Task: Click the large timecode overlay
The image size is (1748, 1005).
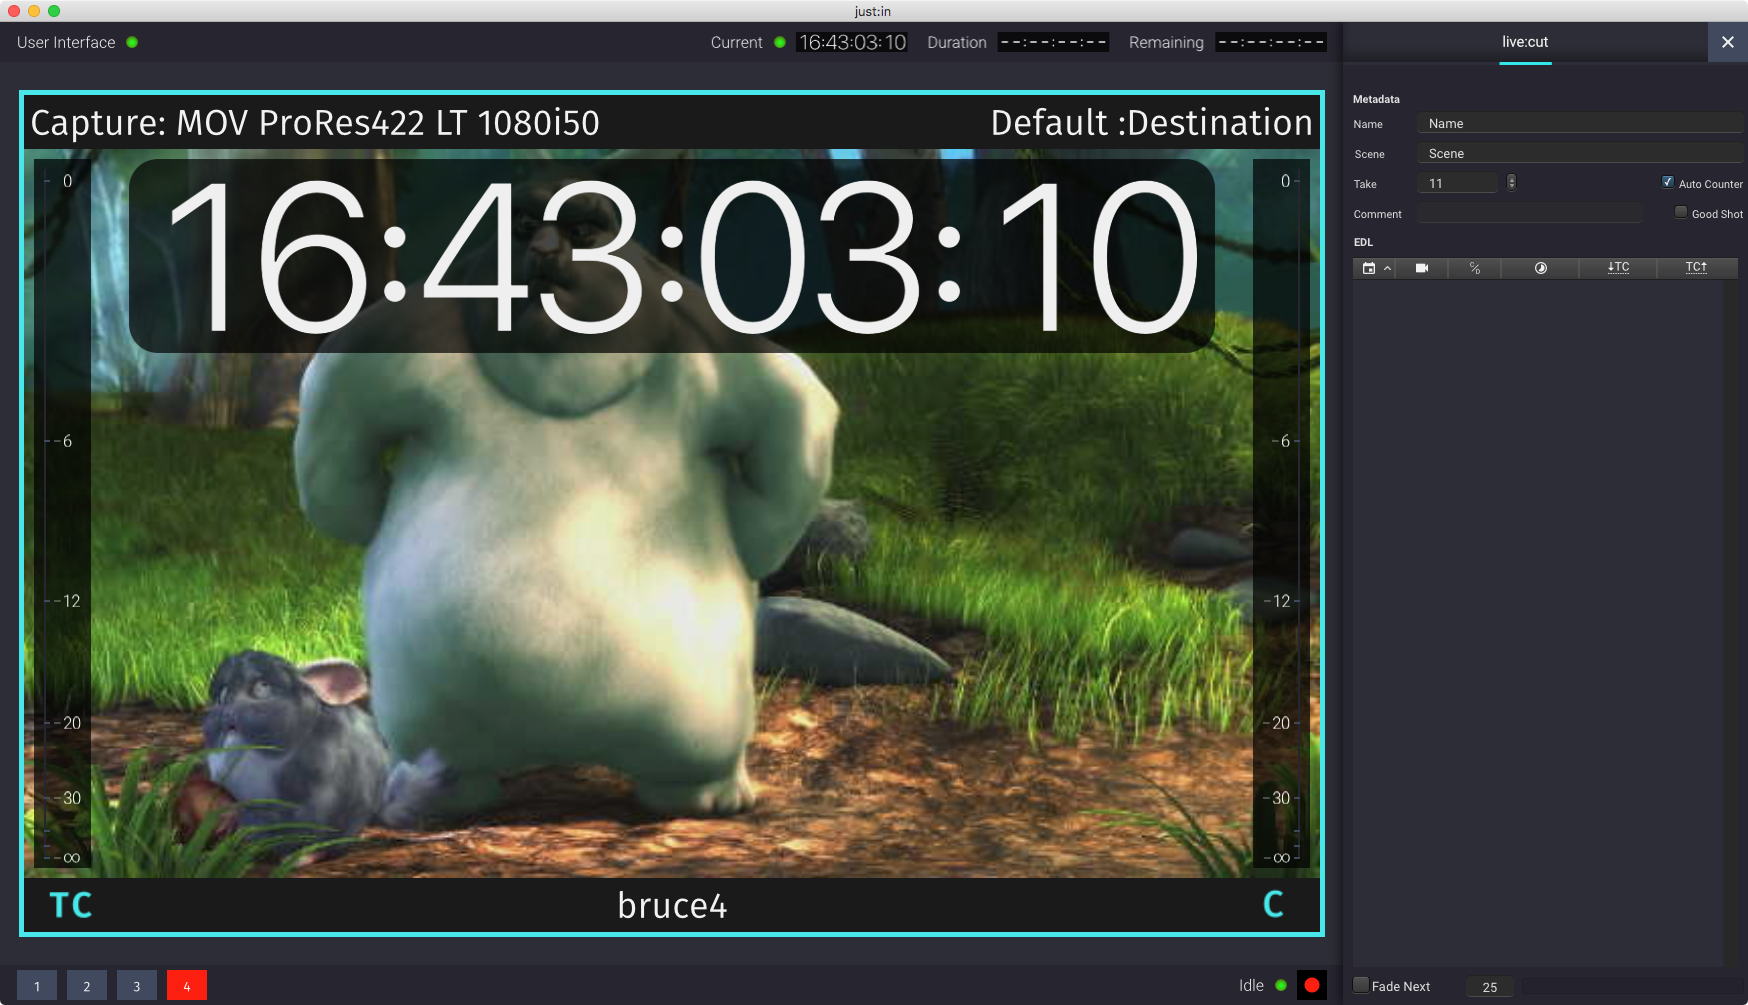Action: point(672,256)
